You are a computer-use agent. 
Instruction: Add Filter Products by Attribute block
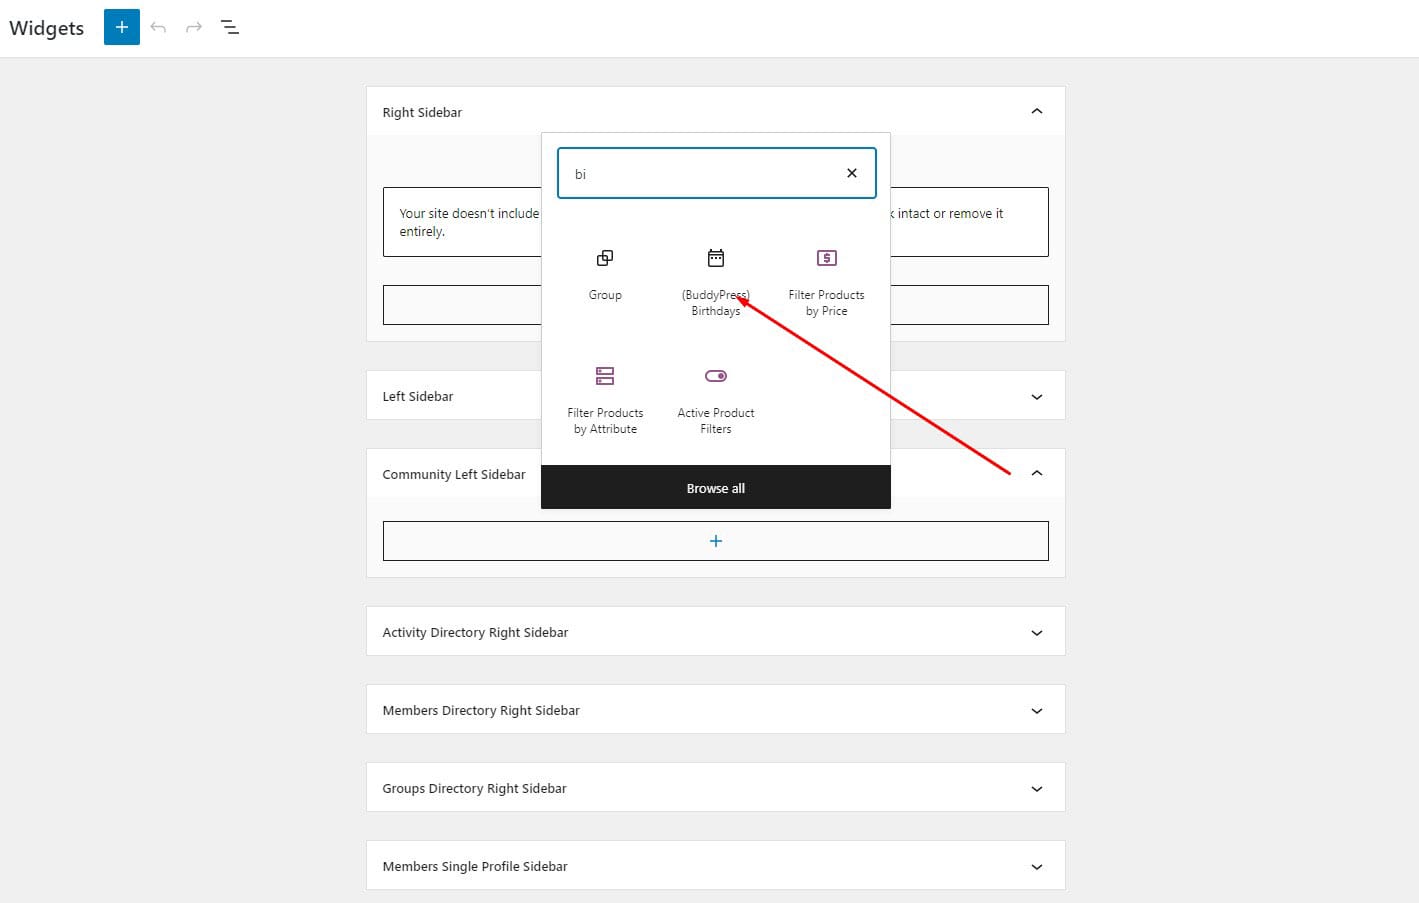(605, 398)
